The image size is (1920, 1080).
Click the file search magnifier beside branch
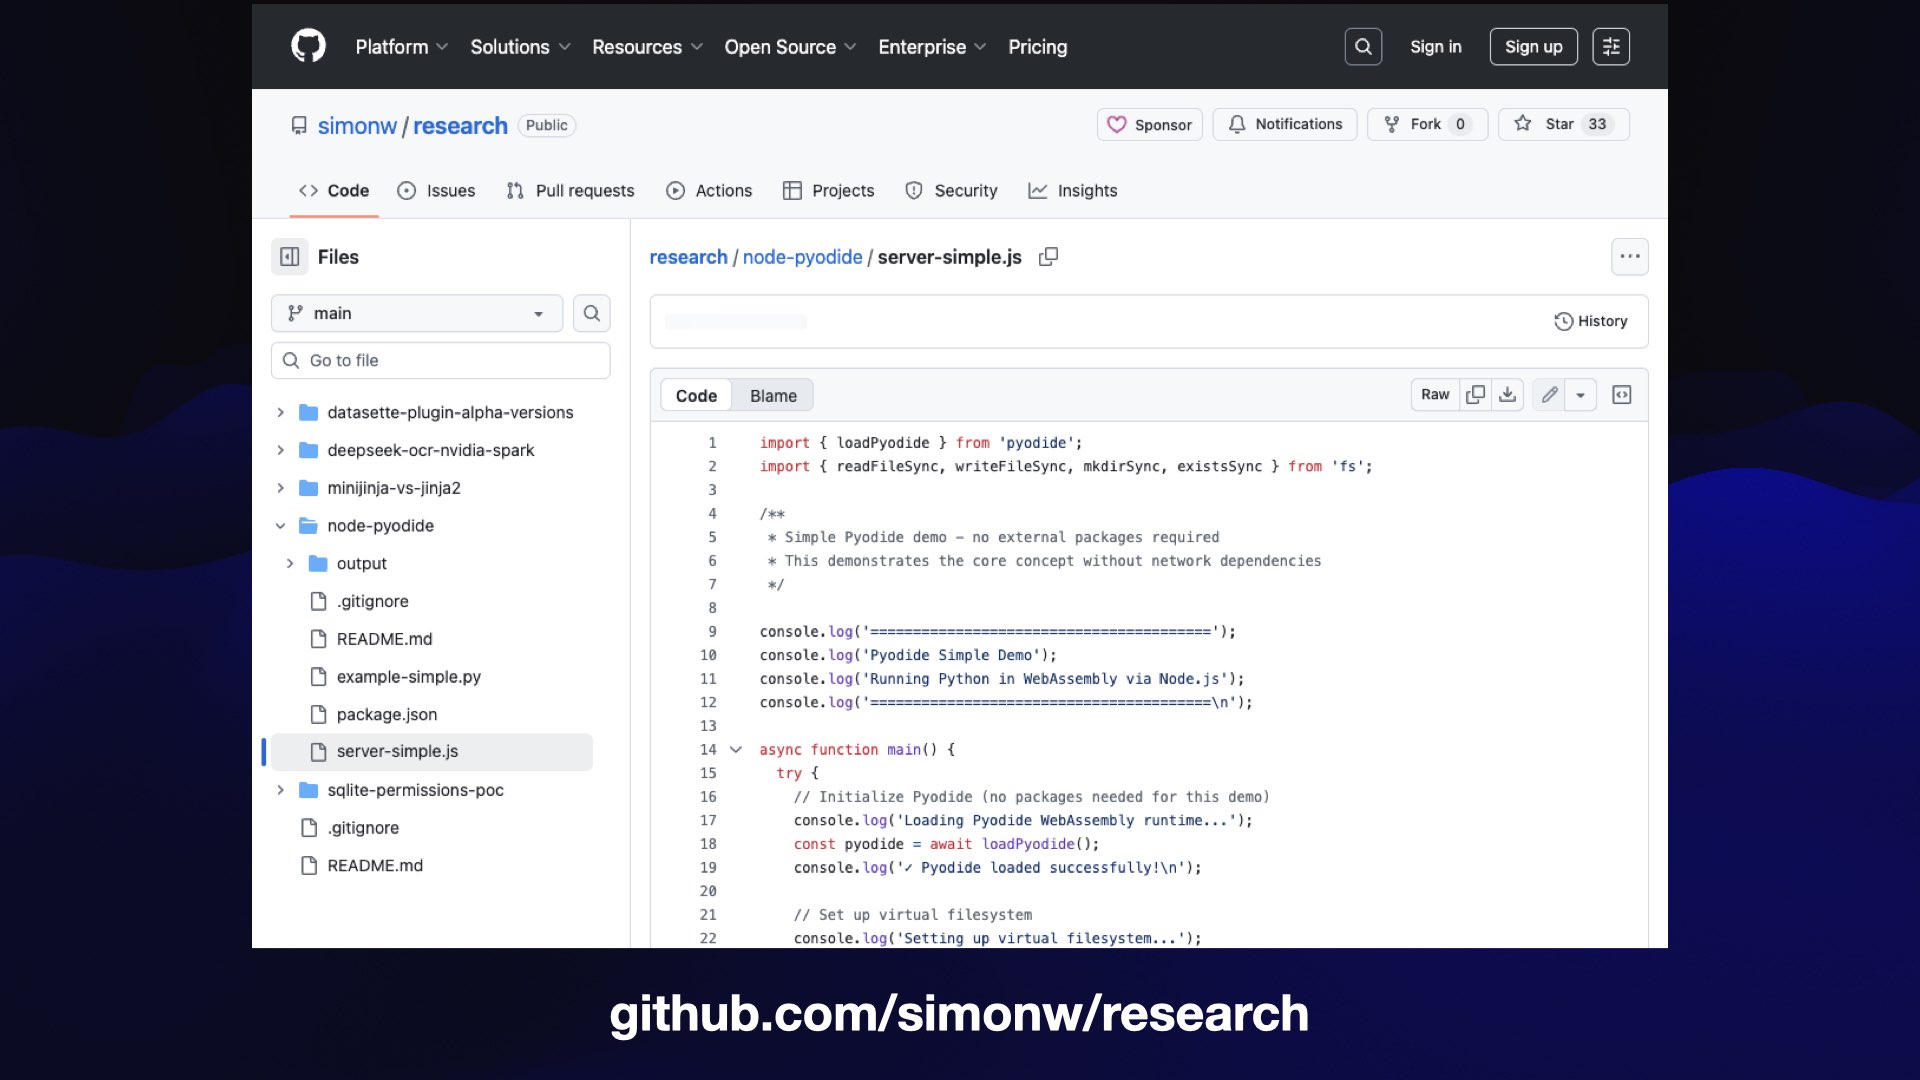pyautogui.click(x=591, y=313)
